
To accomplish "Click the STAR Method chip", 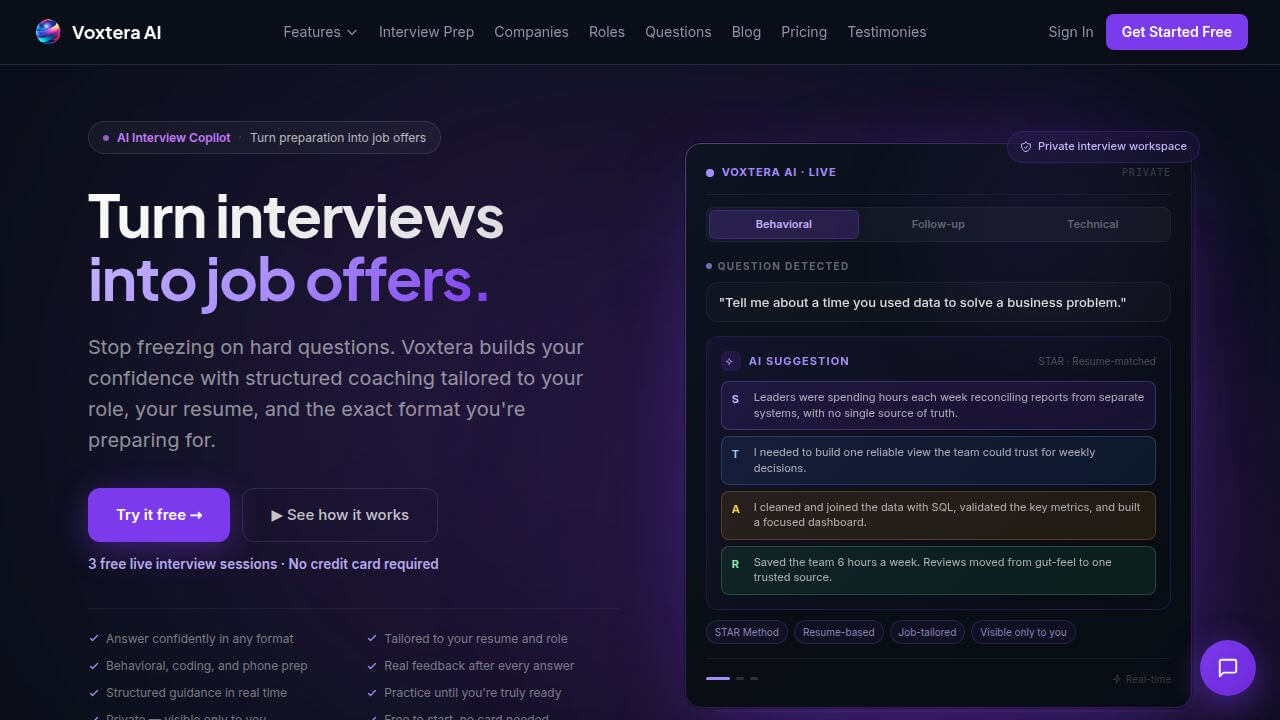I will [747, 632].
